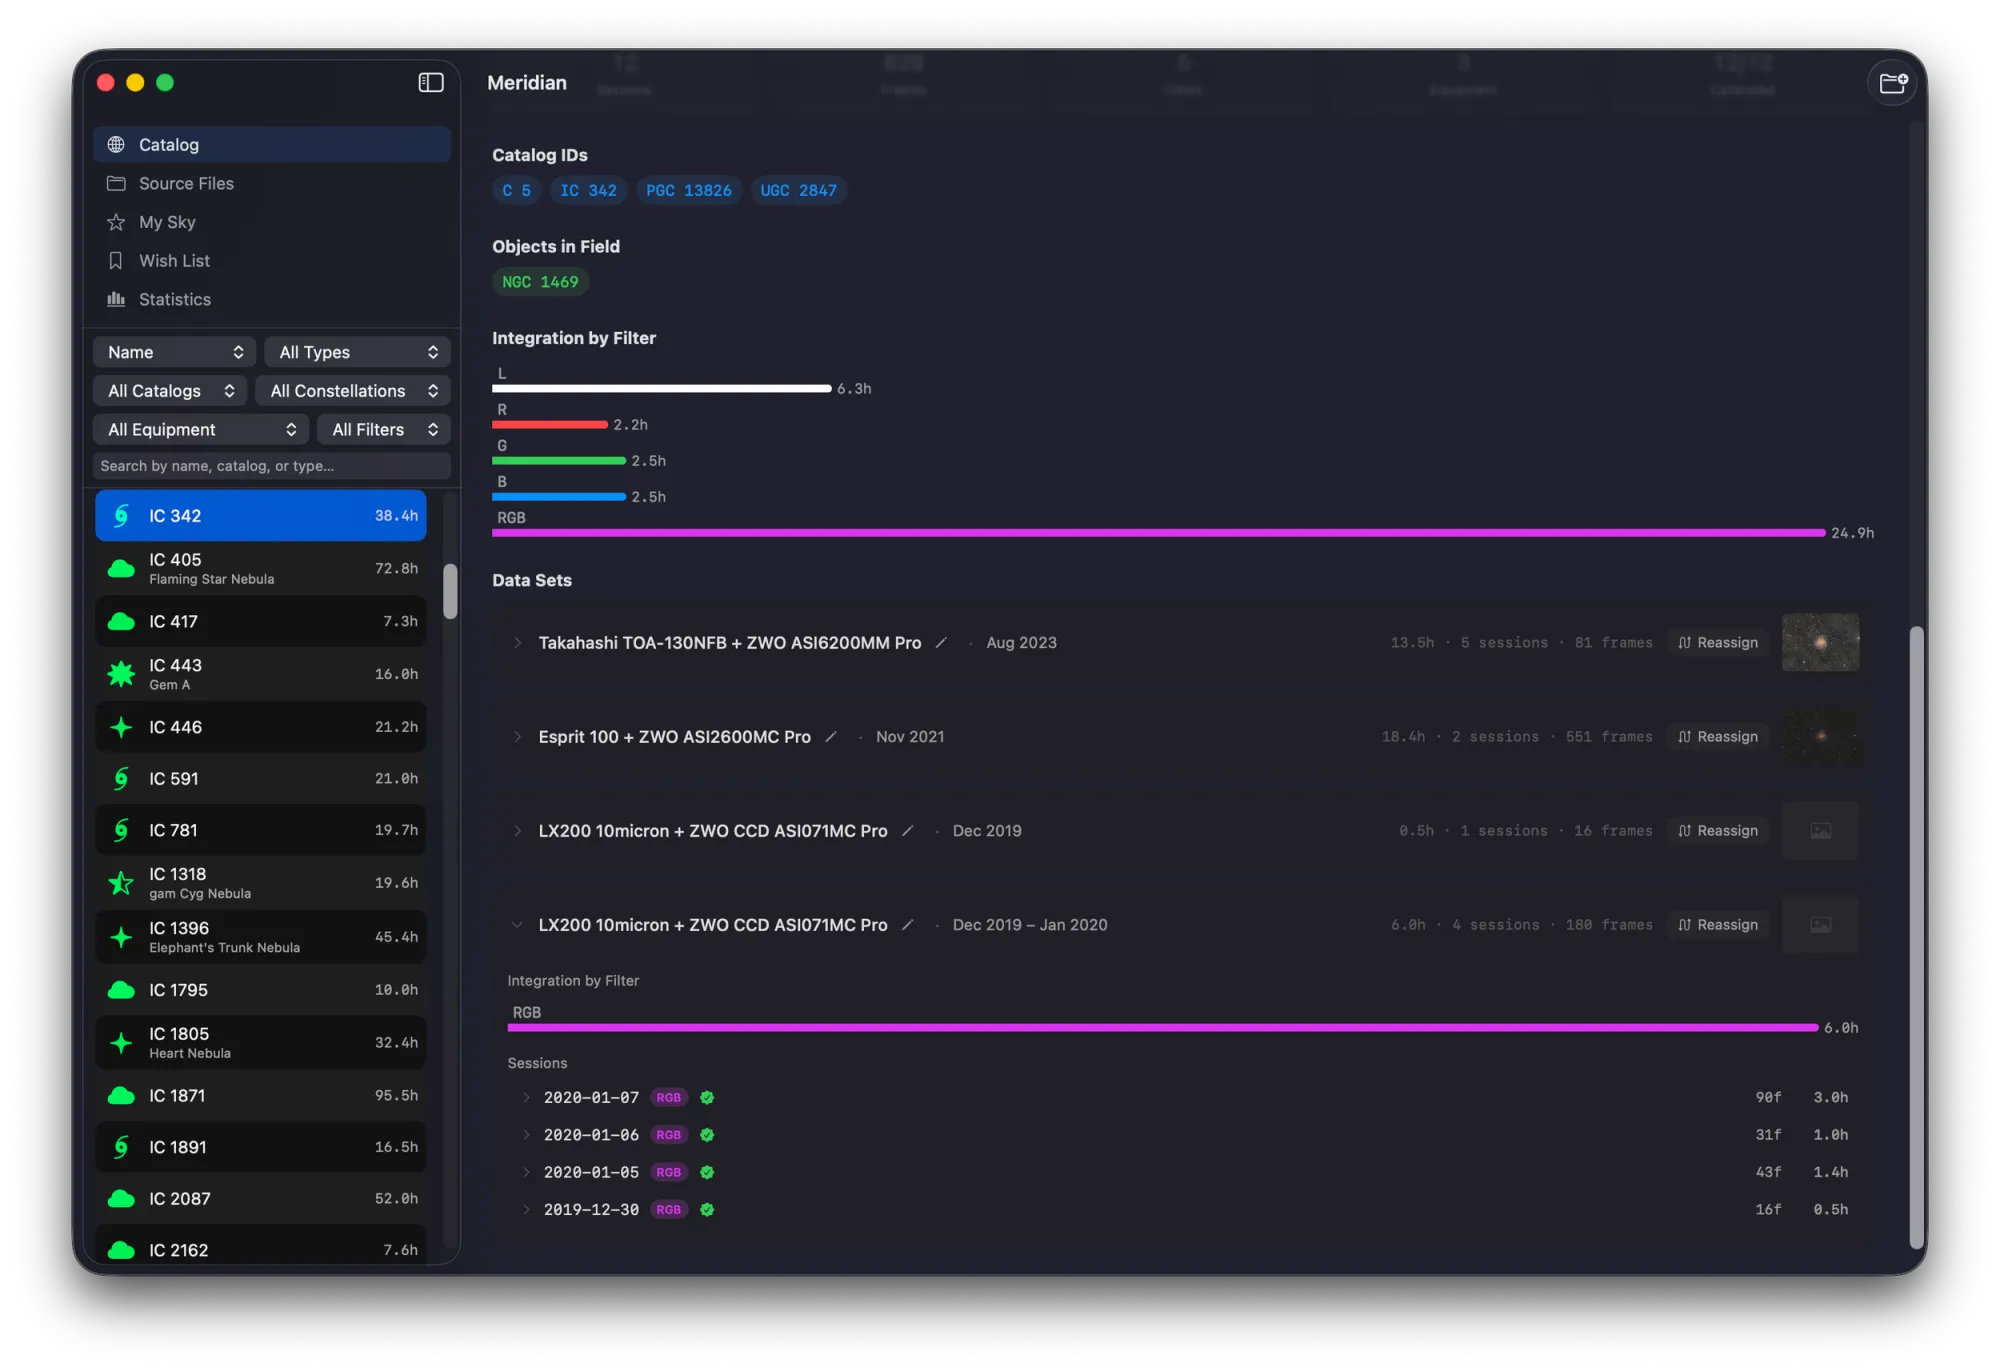
Task: Click the RGB filter tag on 2020-01-06
Action: 668,1135
